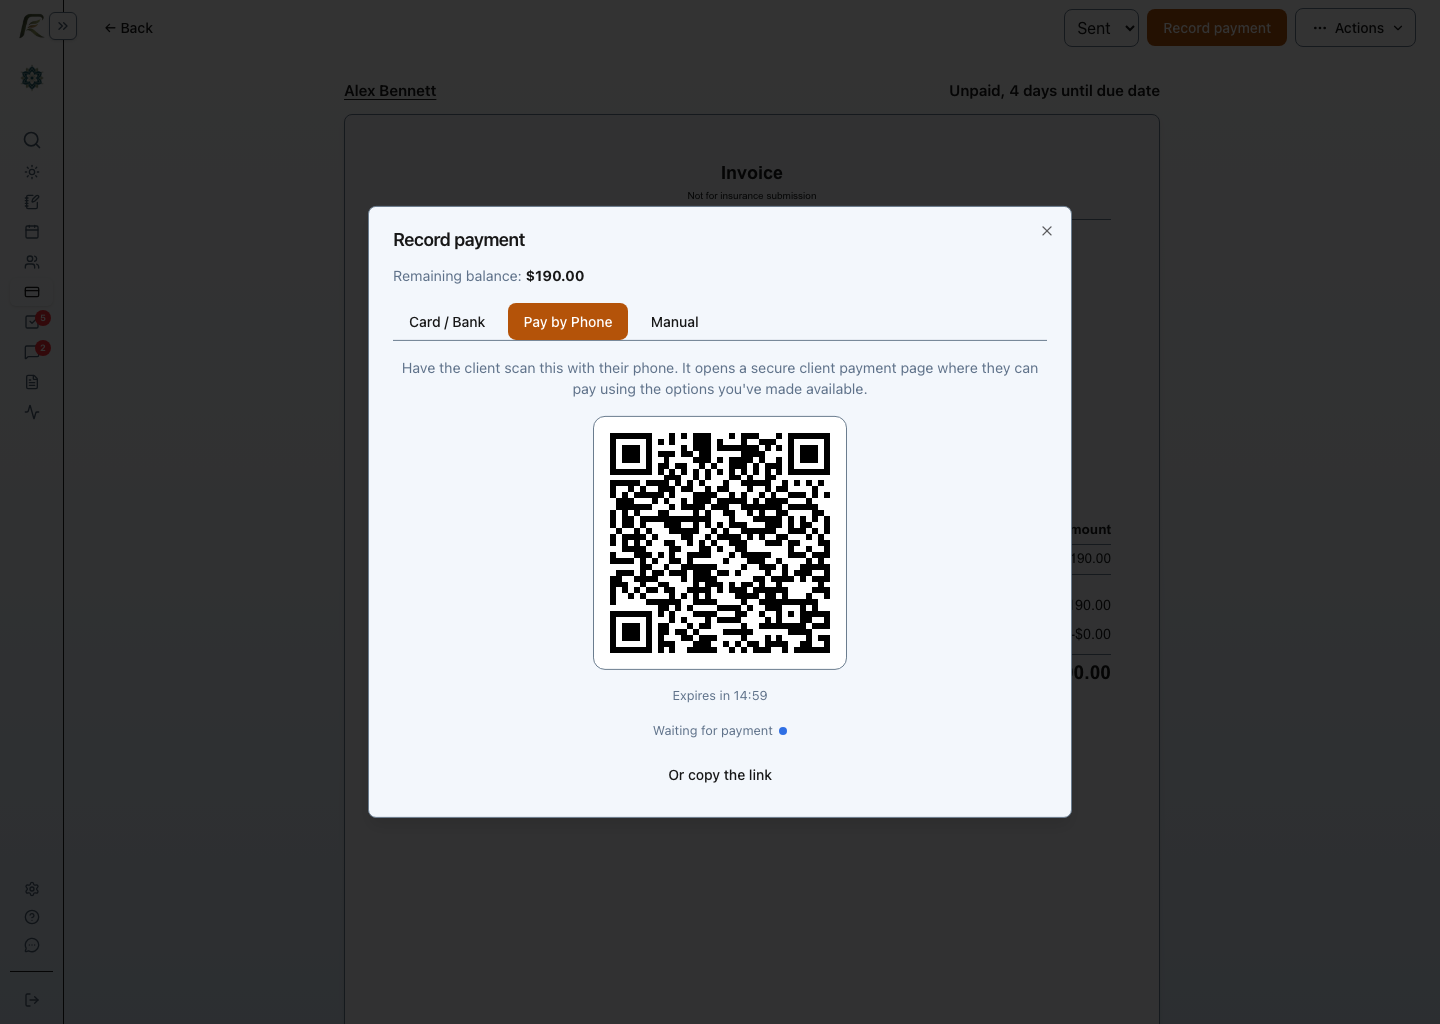
Task: Open the Help question-mark icon
Action: [32, 917]
